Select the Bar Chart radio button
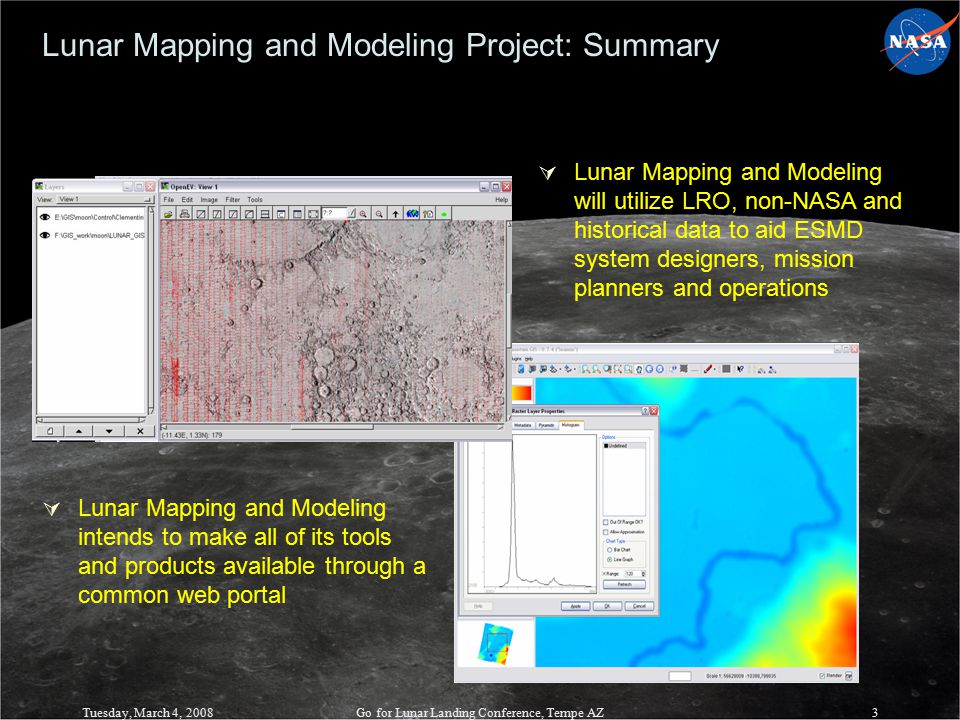The height and width of the screenshot is (720, 960). pyautogui.click(x=609, y=550)
